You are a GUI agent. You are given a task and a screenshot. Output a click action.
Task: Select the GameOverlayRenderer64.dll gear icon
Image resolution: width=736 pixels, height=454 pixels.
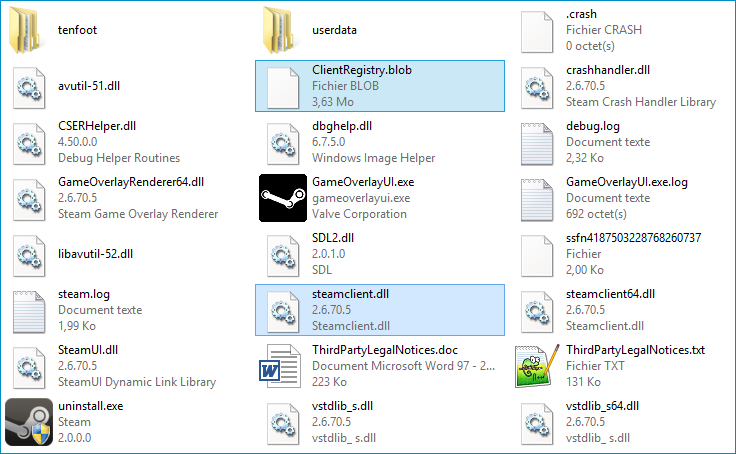(x=29, y=200)
